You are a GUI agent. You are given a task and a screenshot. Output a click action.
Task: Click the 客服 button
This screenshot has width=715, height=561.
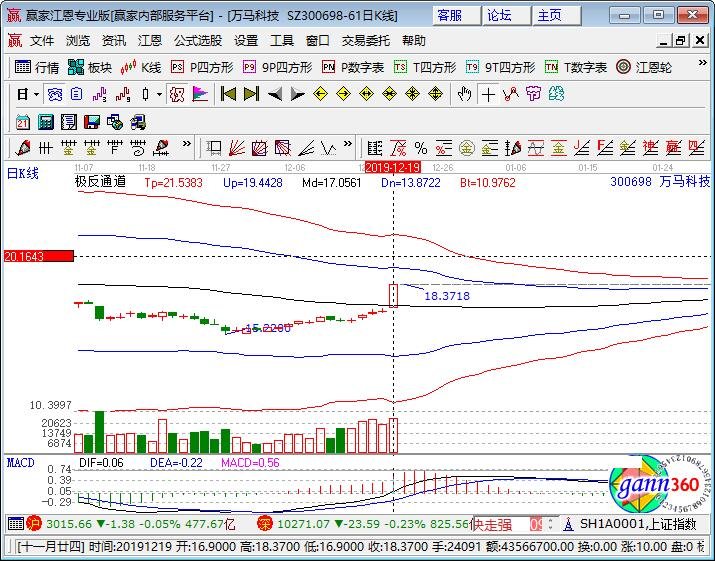click(x=457, y=16)
